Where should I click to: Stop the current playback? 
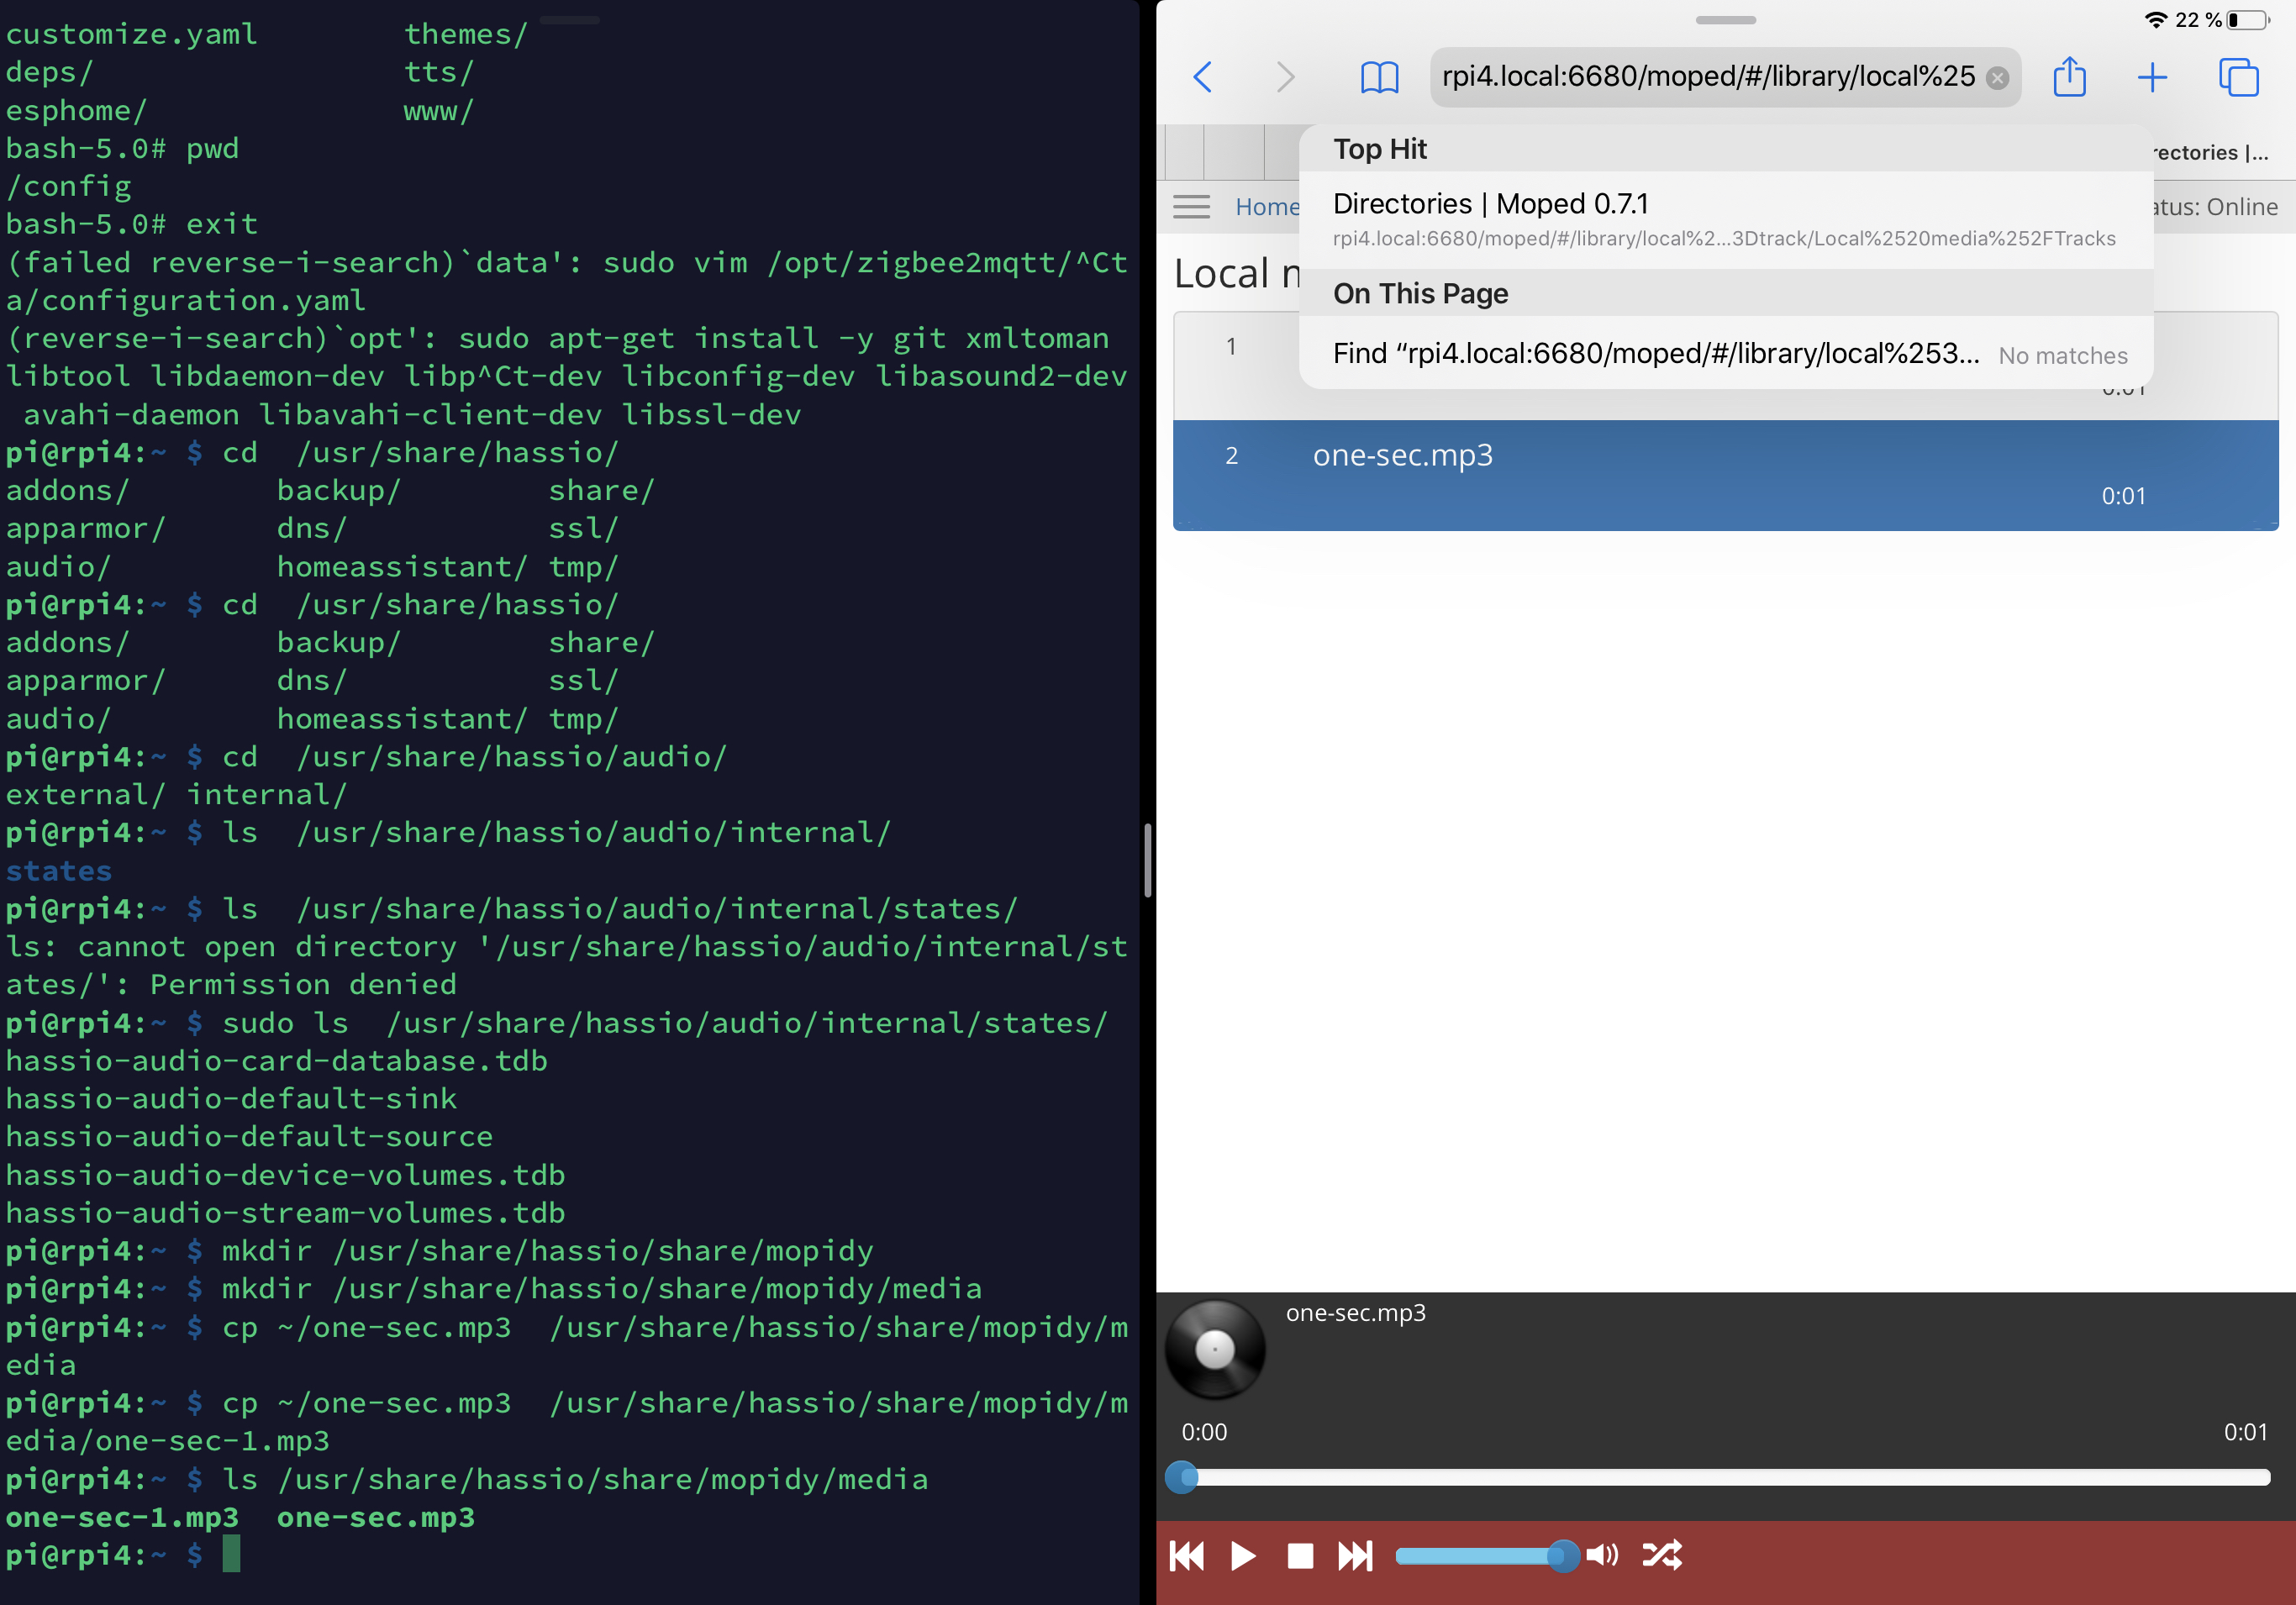[x=1300, y=1555]
